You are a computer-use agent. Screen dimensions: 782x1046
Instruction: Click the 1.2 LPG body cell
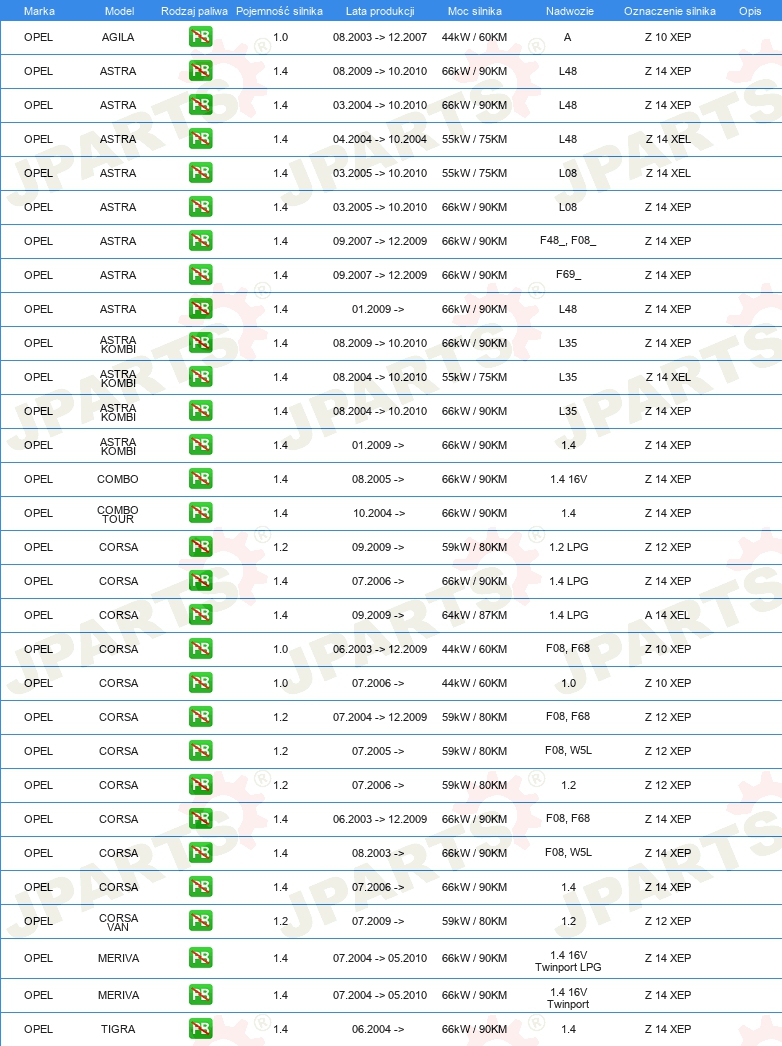(x=568, y=547)
